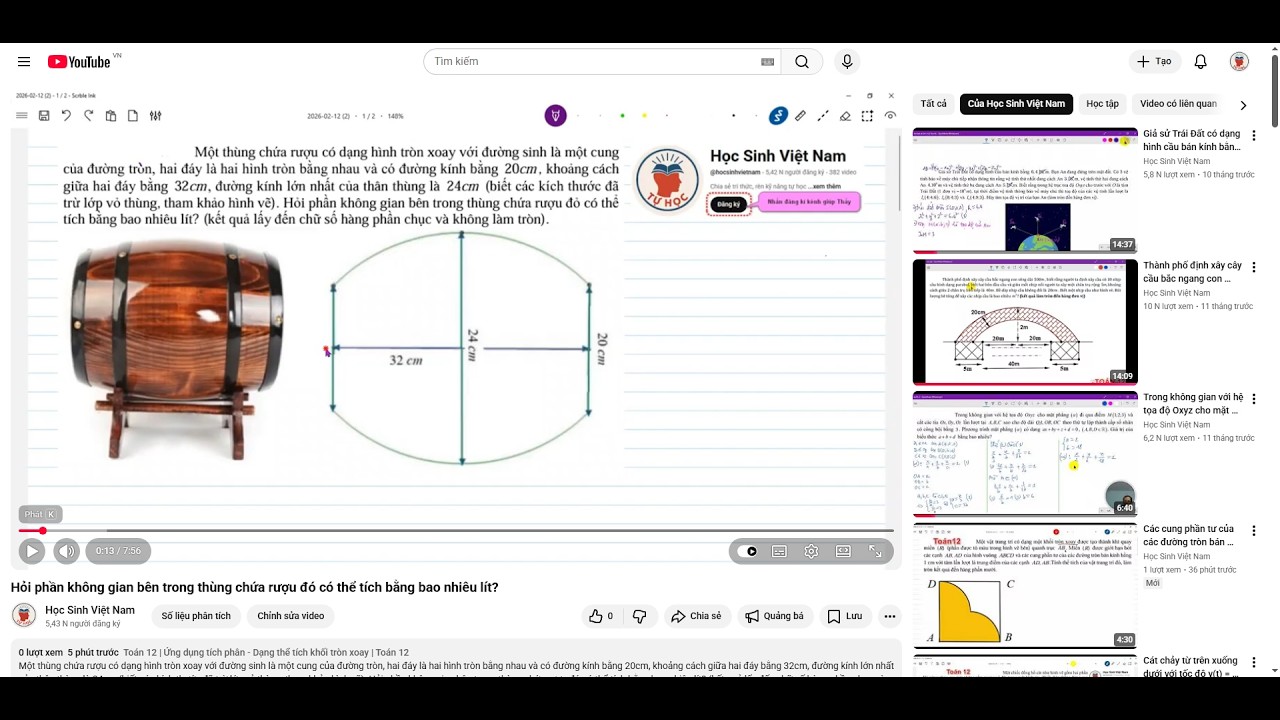
Task: Open 'Số liệu phân tích' analytics
Action: coord(196,616)
